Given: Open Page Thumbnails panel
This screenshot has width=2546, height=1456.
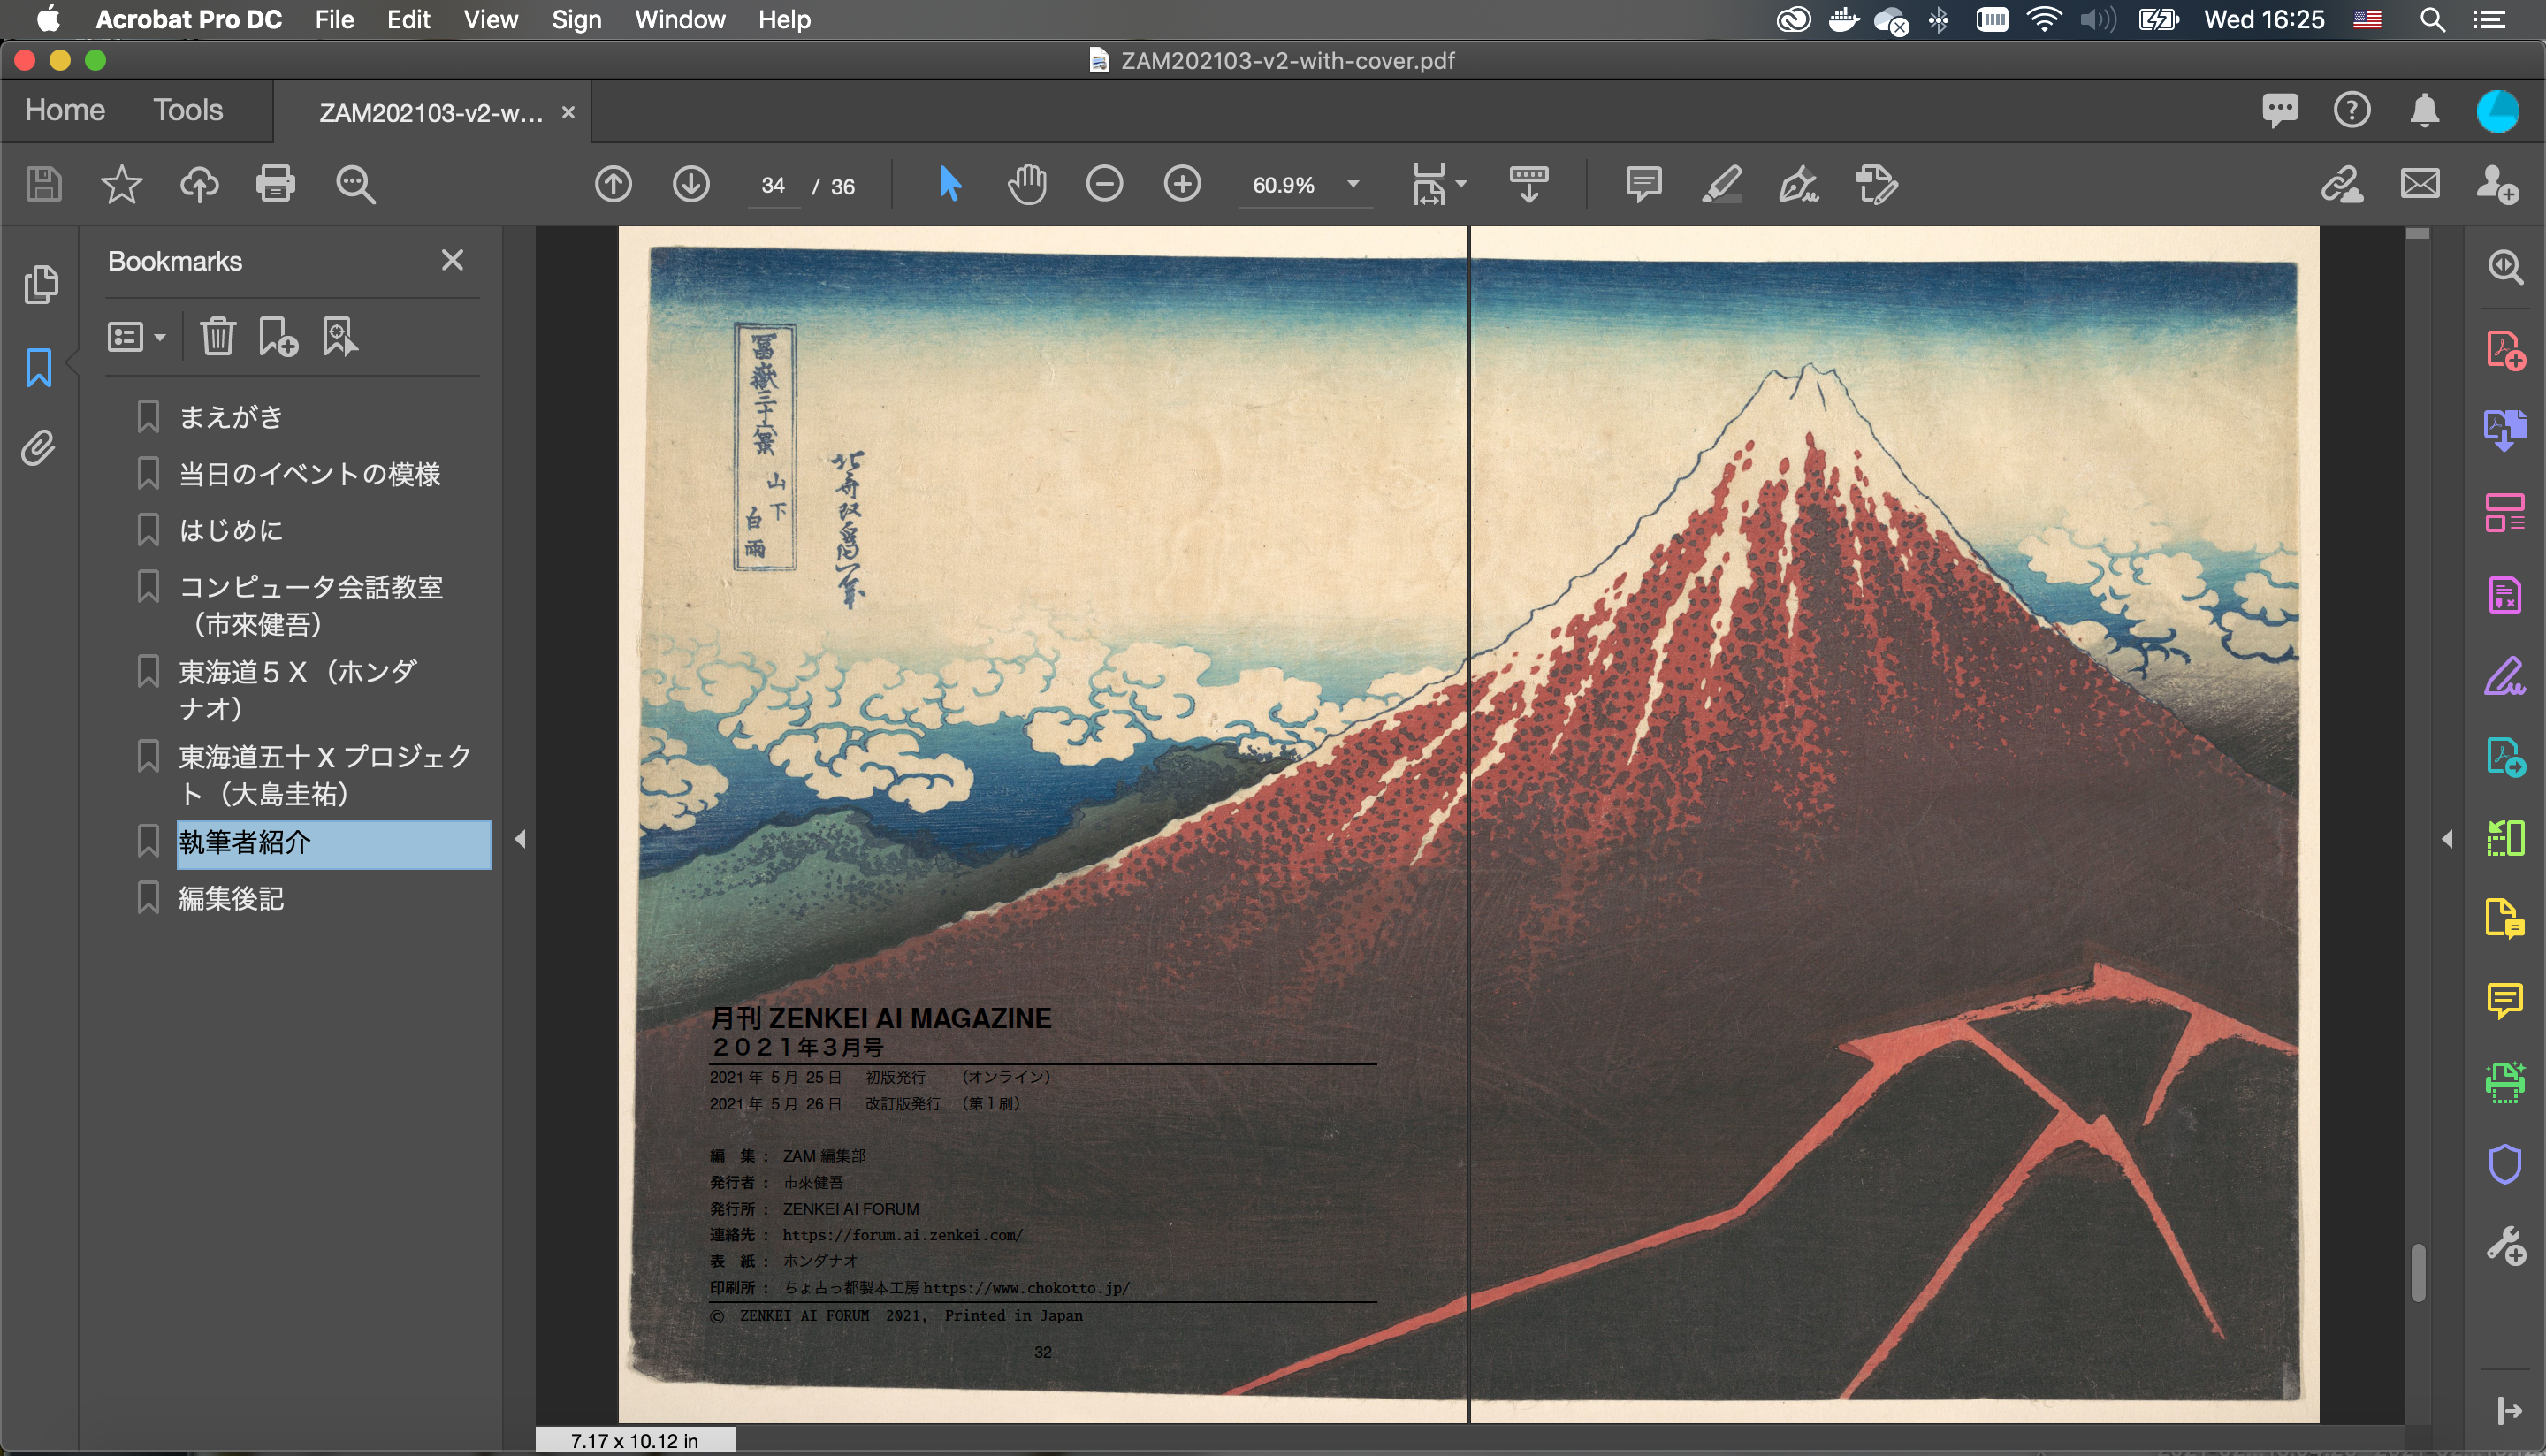Looking at the screenshot, I should (x=40, y=285).
